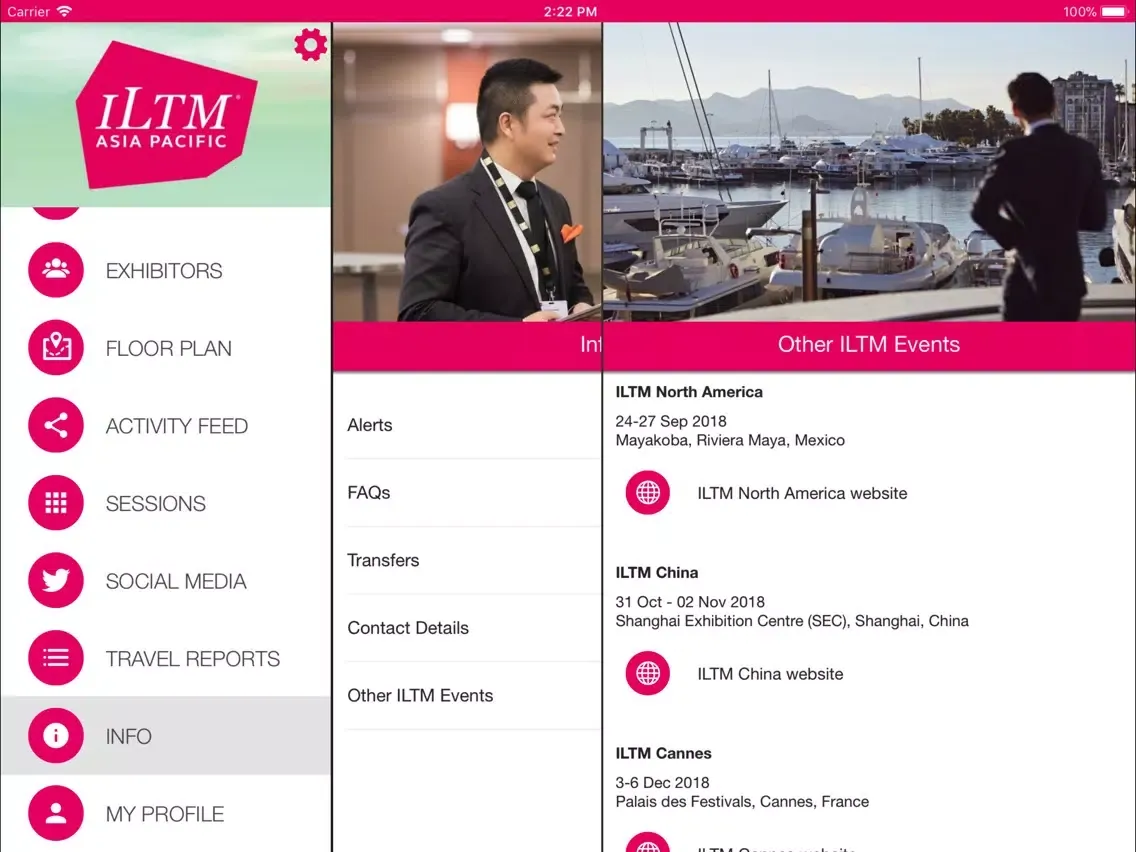Visit ILTM North America website link
The height and width of the screenshot is (852, 1136).
click(x=802, y=493)
